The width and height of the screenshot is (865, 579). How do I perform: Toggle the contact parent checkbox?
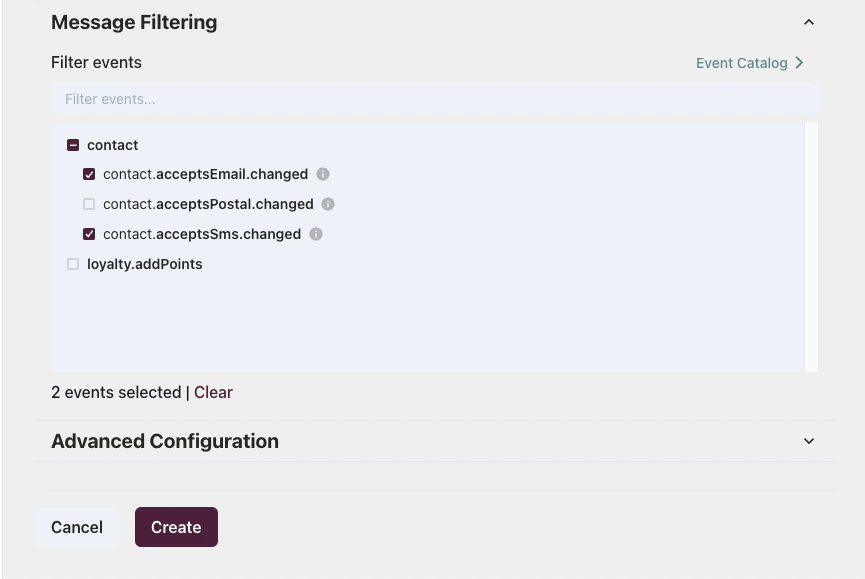[x=73, y=144]
